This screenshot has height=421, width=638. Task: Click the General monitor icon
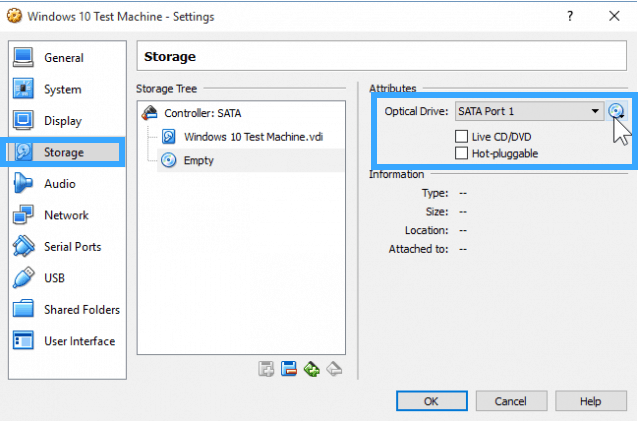23,57
